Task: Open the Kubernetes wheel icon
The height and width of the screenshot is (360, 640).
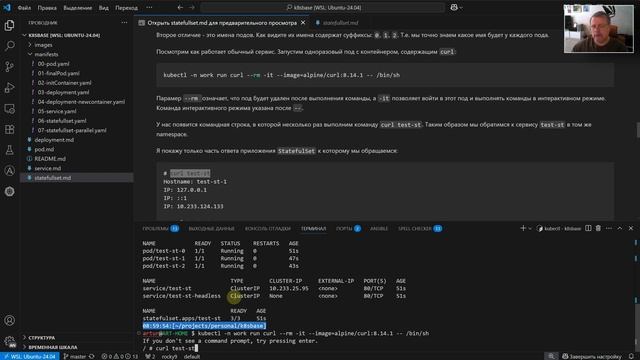Action: [x=9, y=191]
